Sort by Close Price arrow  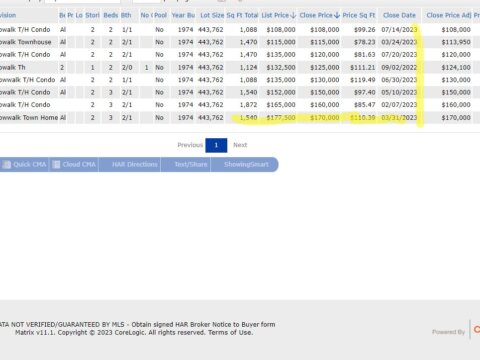pos(337,15)
